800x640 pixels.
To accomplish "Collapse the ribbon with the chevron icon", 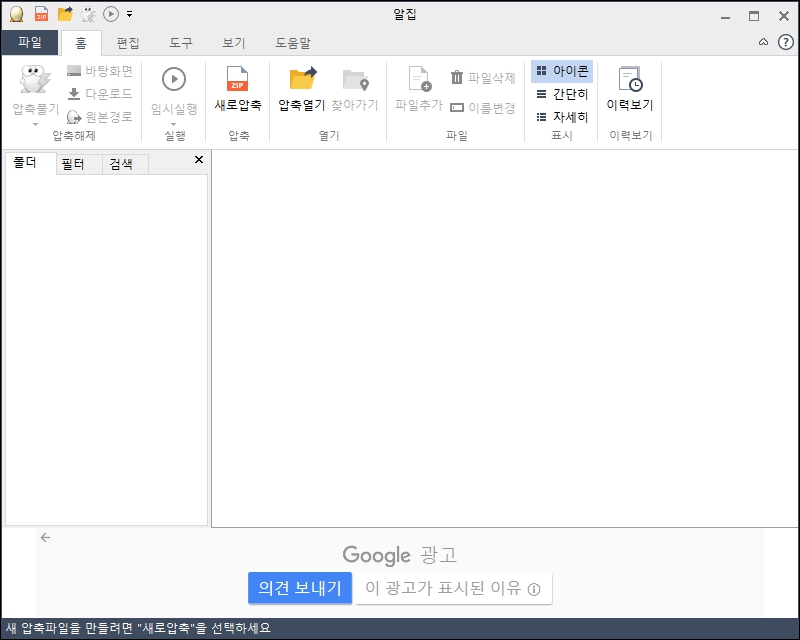I will (763, 42).
